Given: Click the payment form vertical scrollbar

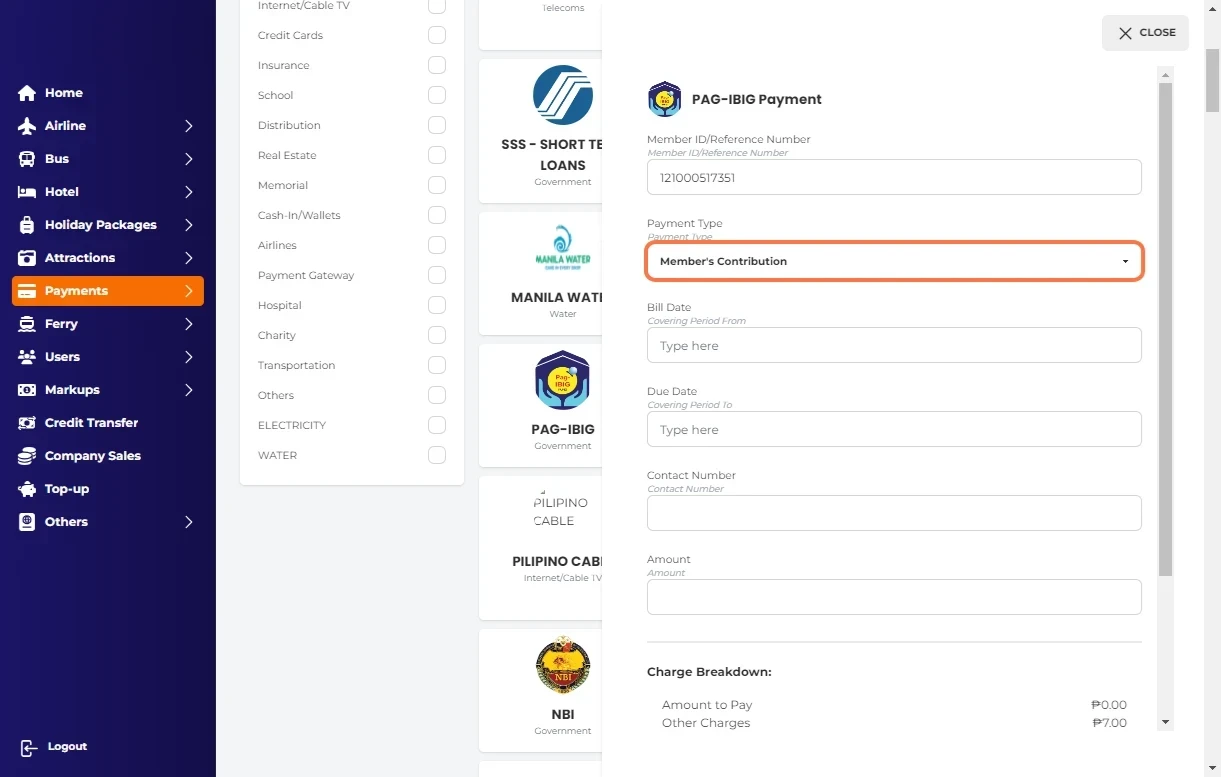Looking at the screenshot, I should click(1165, 330).
